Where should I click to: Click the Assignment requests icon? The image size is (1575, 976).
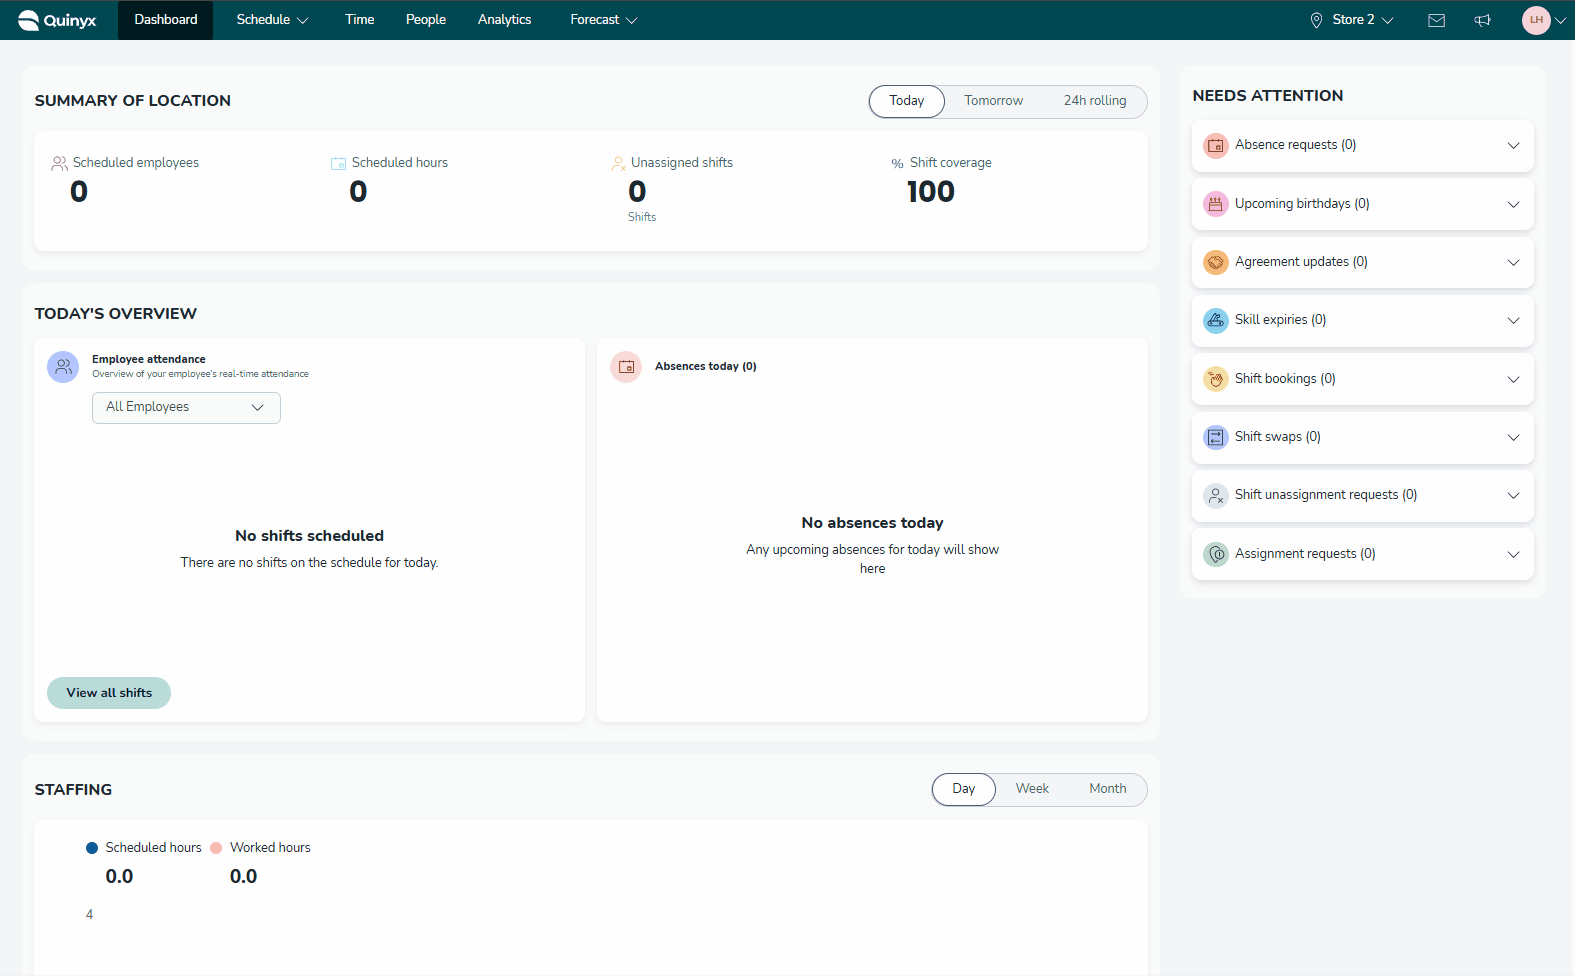[x=1216, y=554]
